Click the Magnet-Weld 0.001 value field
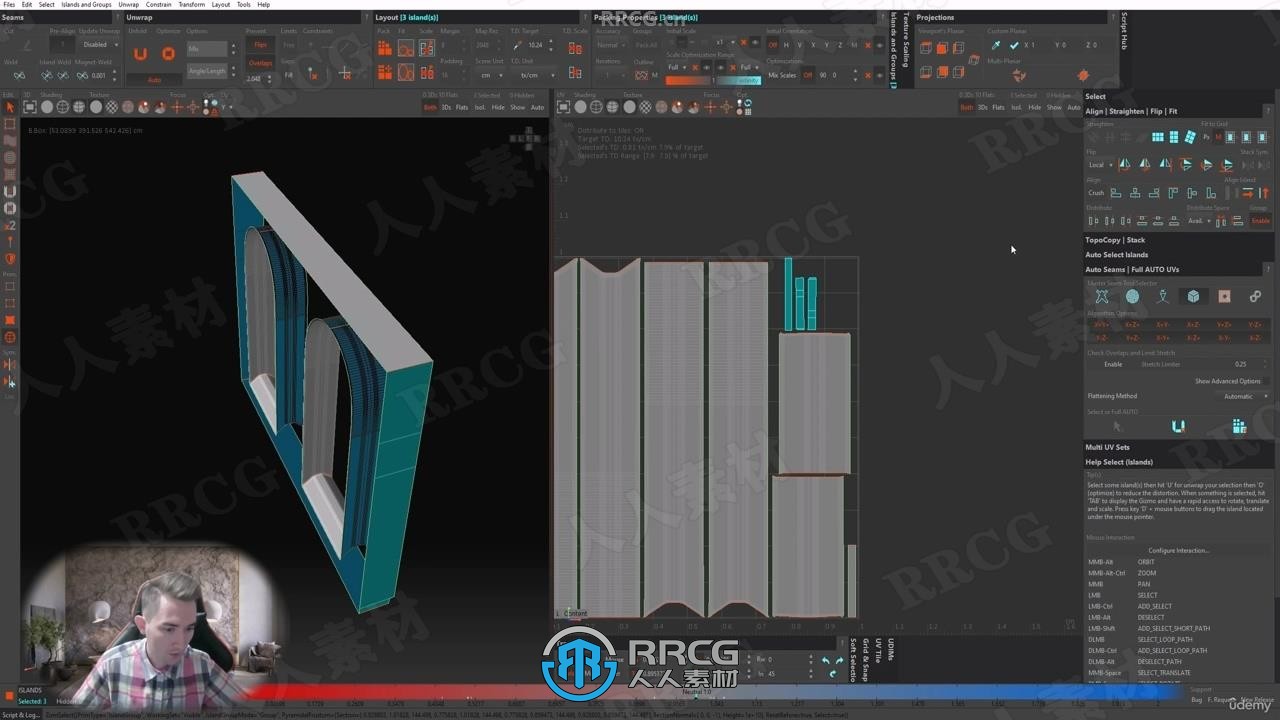1280x720 pixels. click(x=100, y=75)
